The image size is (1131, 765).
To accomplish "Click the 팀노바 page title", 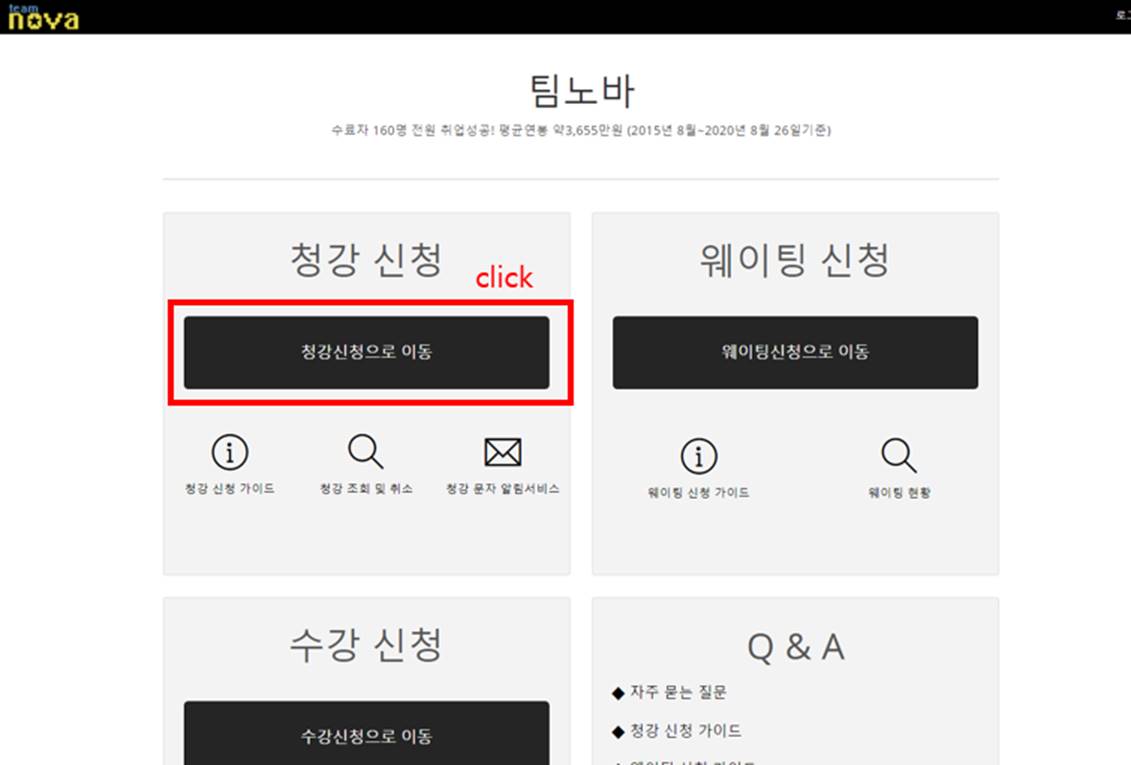I will tap(581, 91).
